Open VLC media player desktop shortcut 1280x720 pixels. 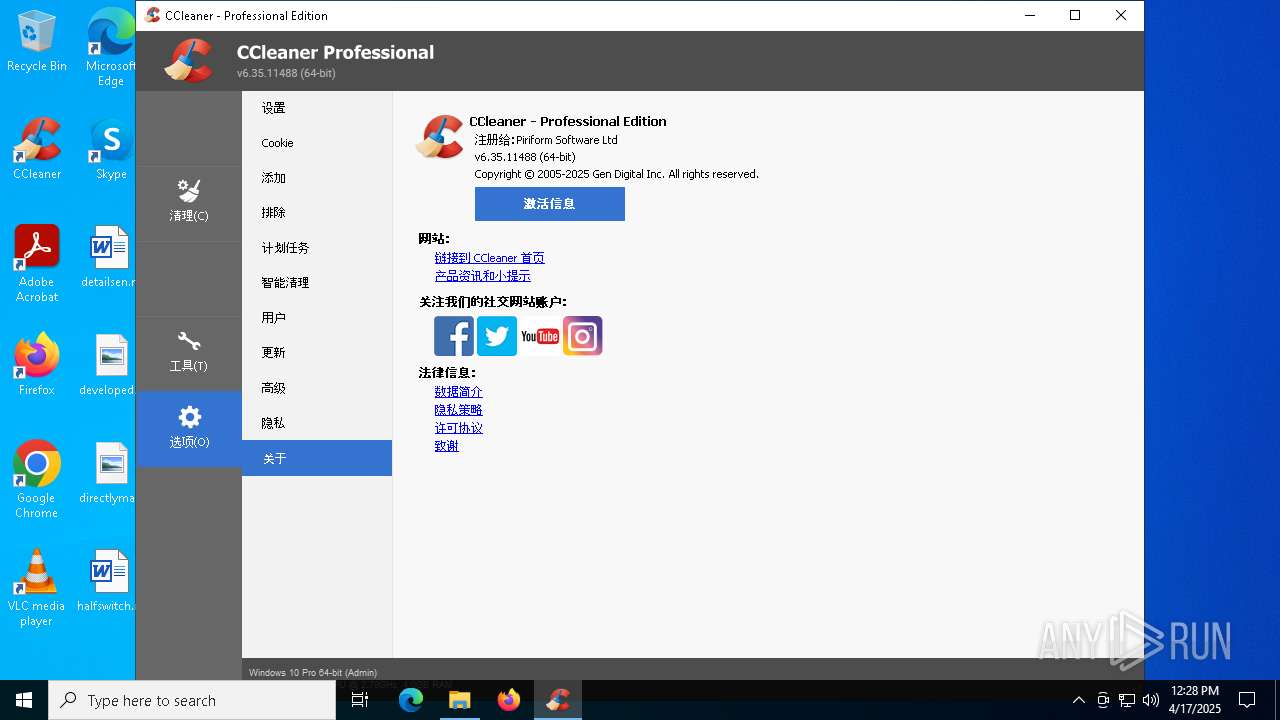click(36, 588)
